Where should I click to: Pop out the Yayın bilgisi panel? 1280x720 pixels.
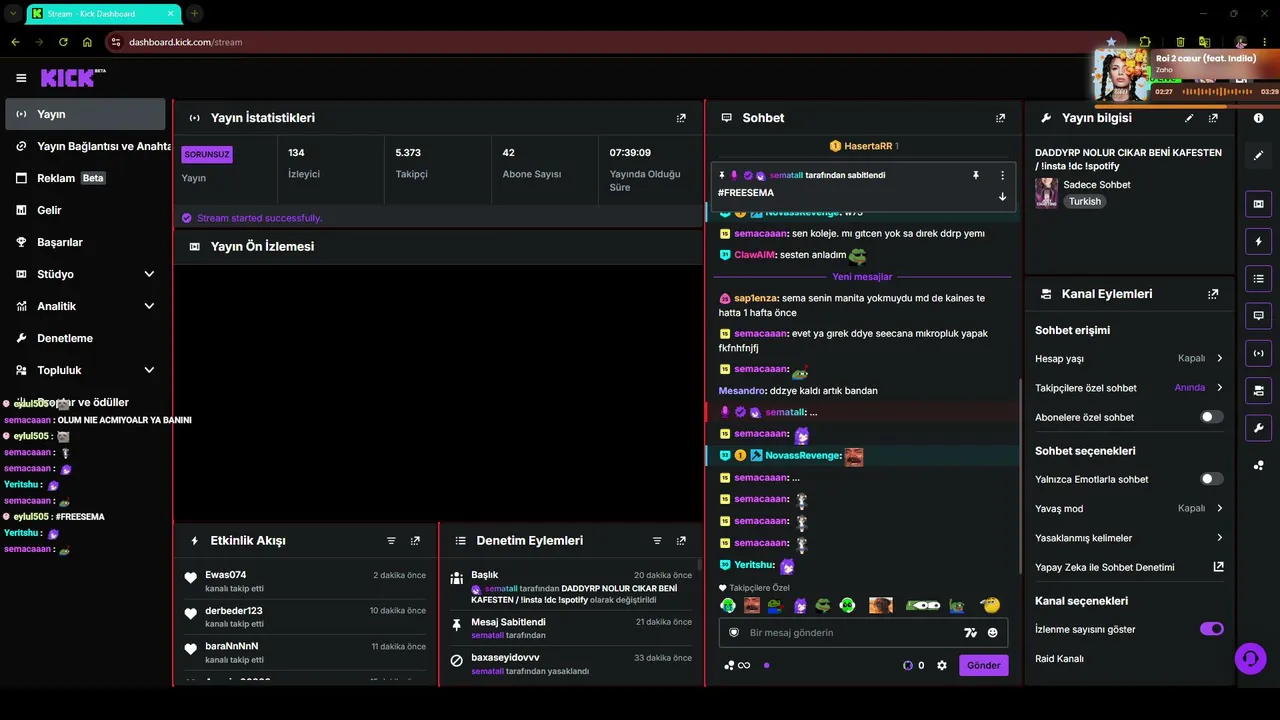[1213, 118]
